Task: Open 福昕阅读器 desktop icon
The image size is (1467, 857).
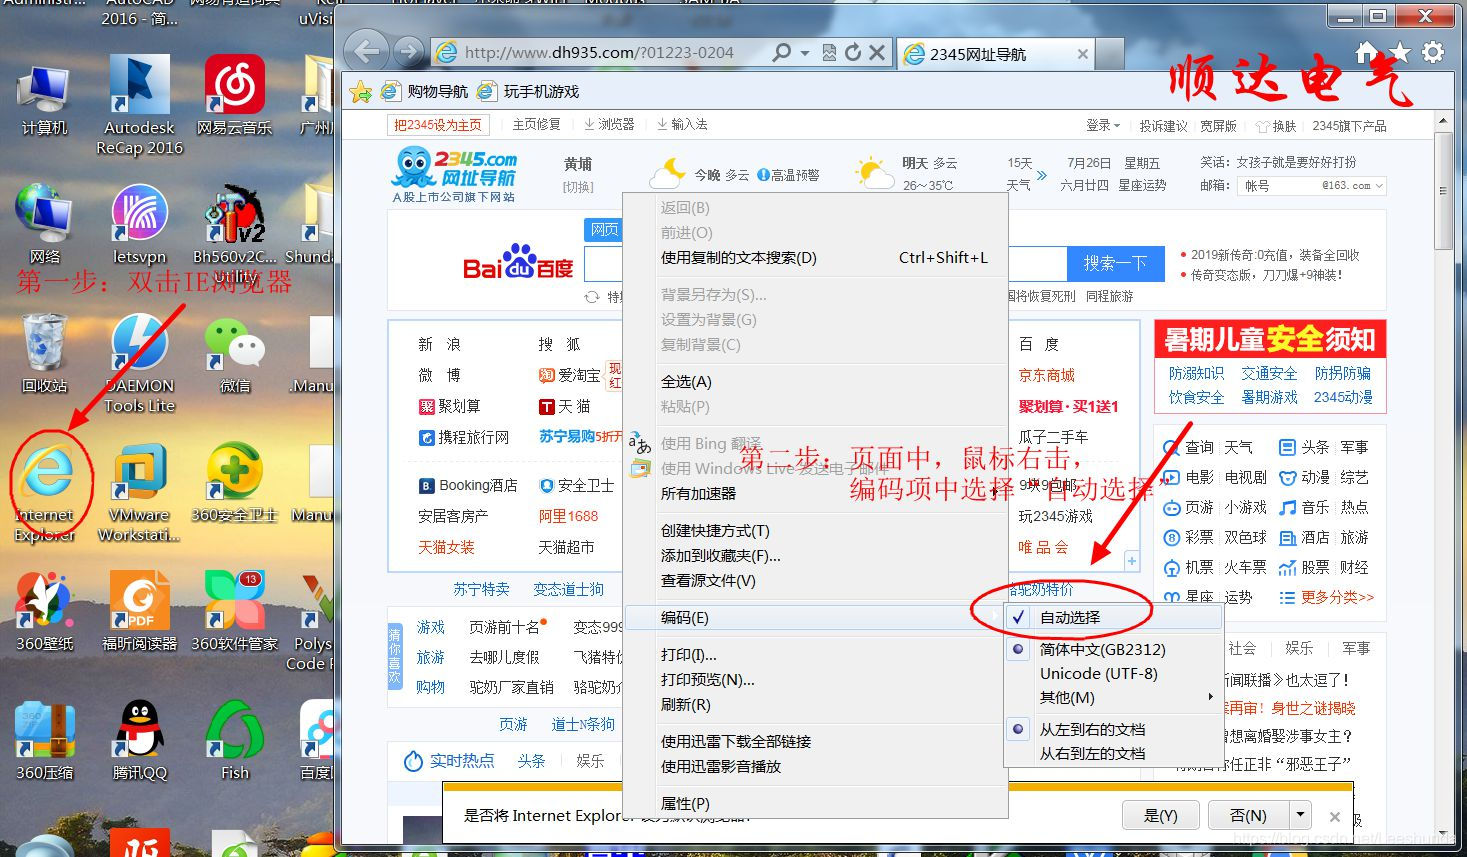Action: 139,612
